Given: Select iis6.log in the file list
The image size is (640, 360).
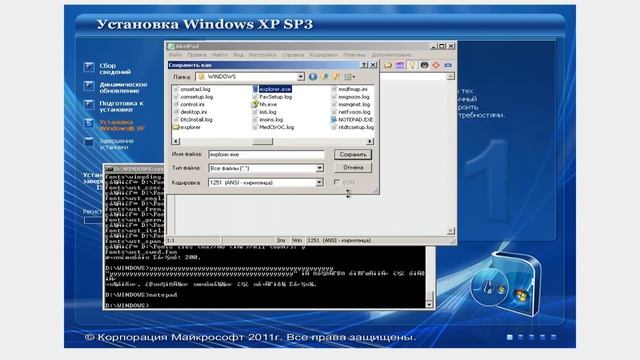Looking at the screenshot, I should tap(268, 112).
